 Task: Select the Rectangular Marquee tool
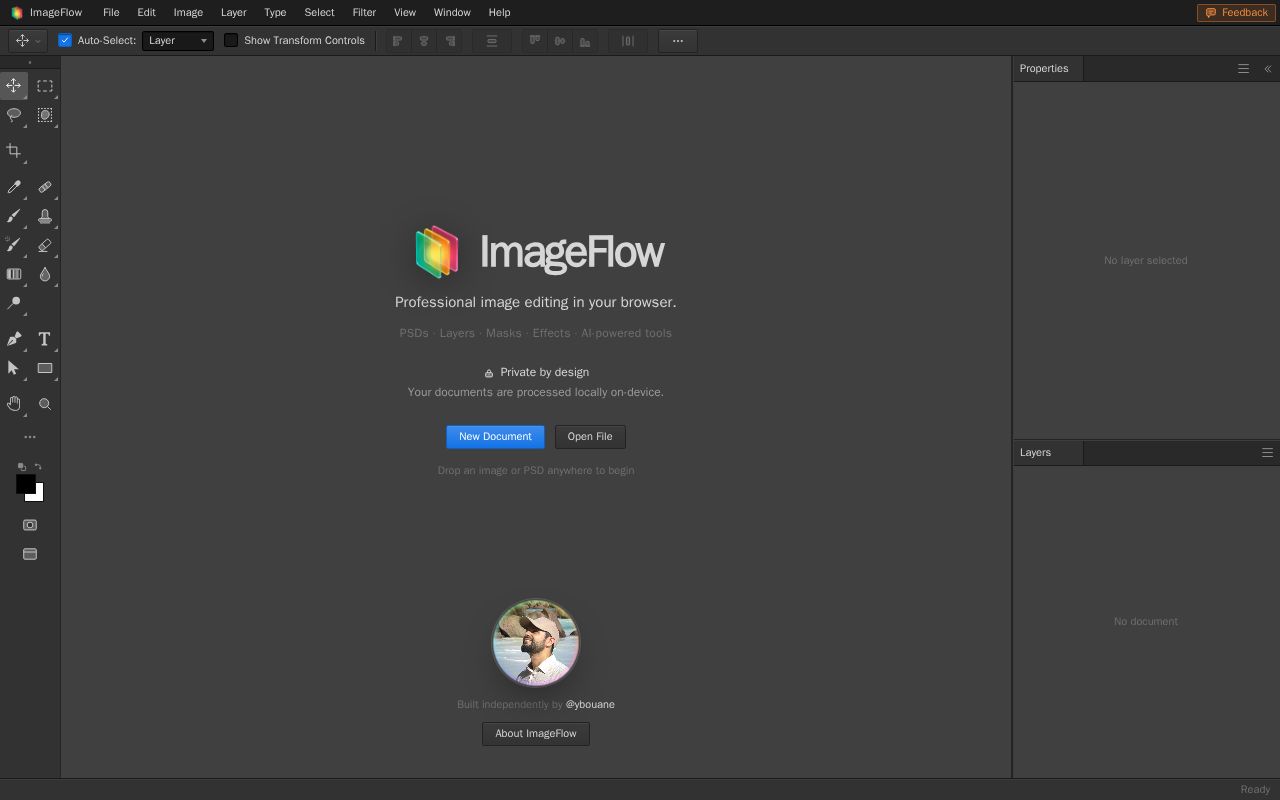[45, 86]
